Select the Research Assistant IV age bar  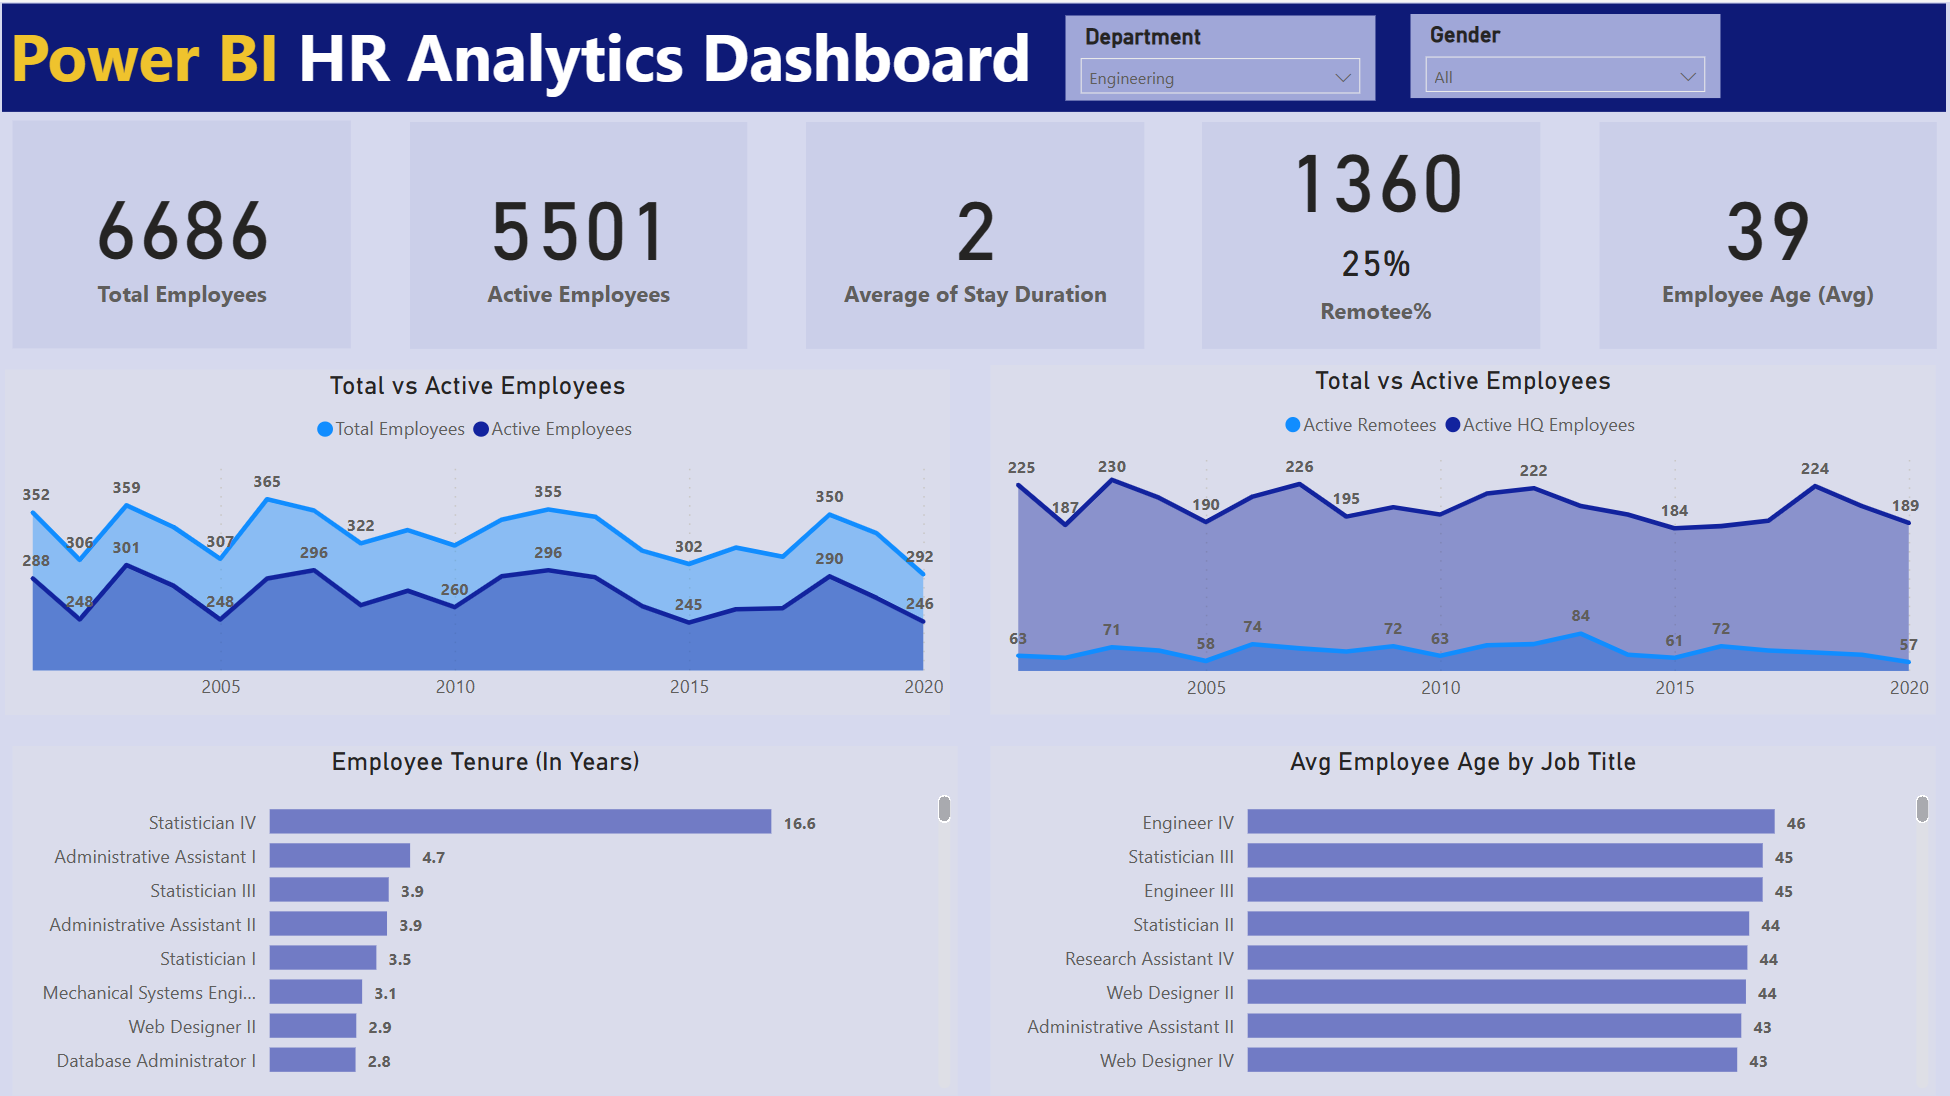tap(1497, 958)
